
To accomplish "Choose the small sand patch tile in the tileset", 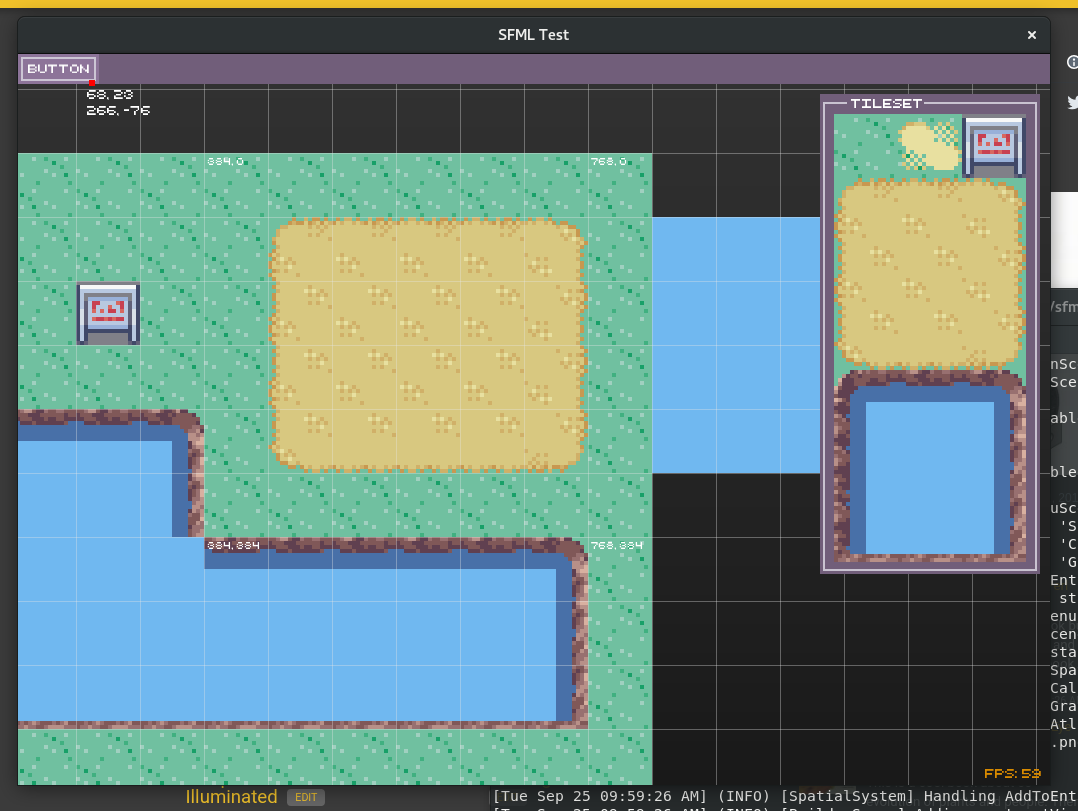I will 929,146.
